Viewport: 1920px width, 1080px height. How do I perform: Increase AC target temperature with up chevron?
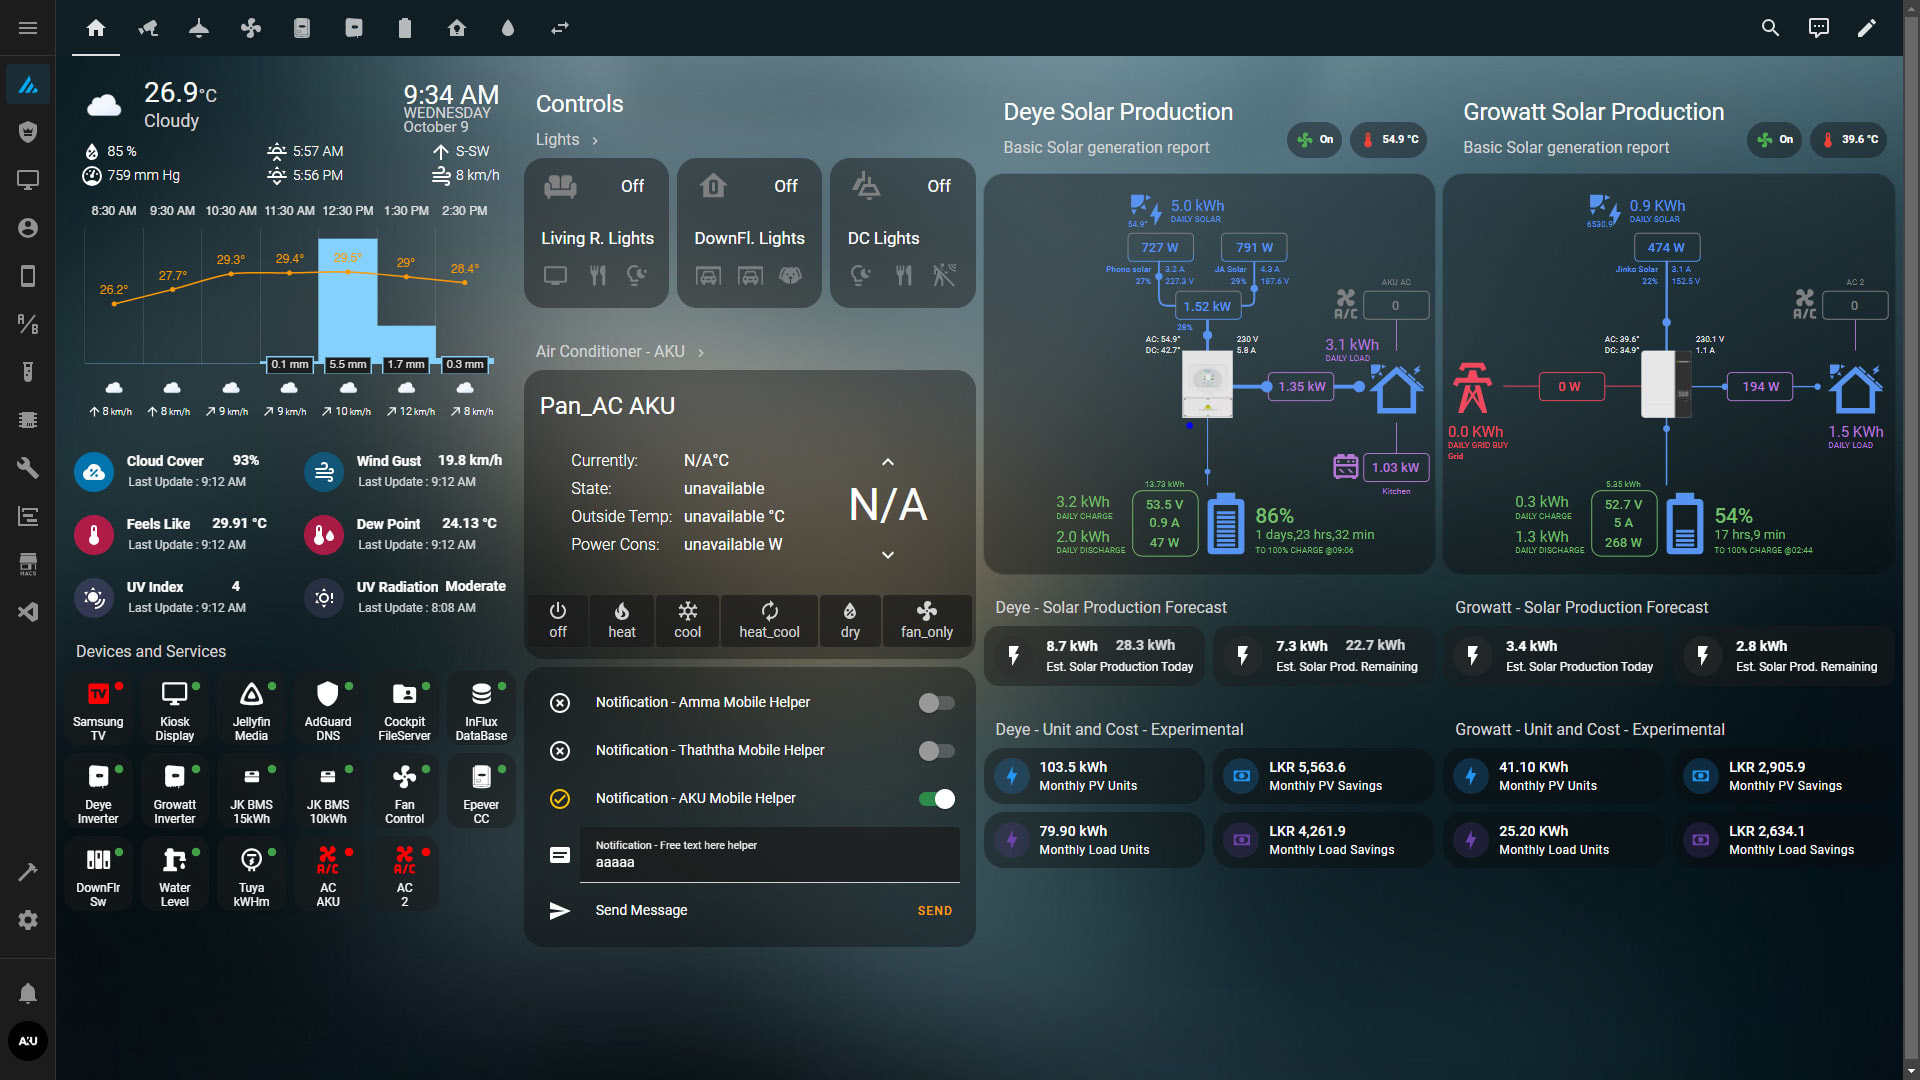[x=887, y=462]
